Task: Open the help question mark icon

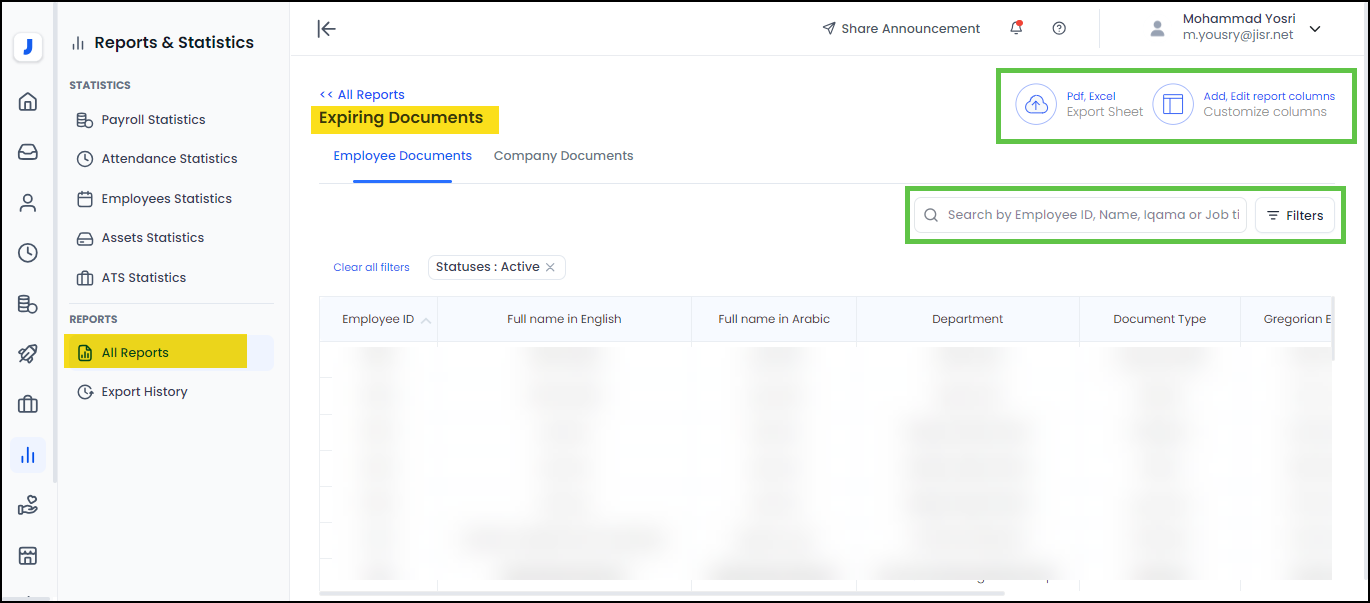Action: [x=1059, y=28]
